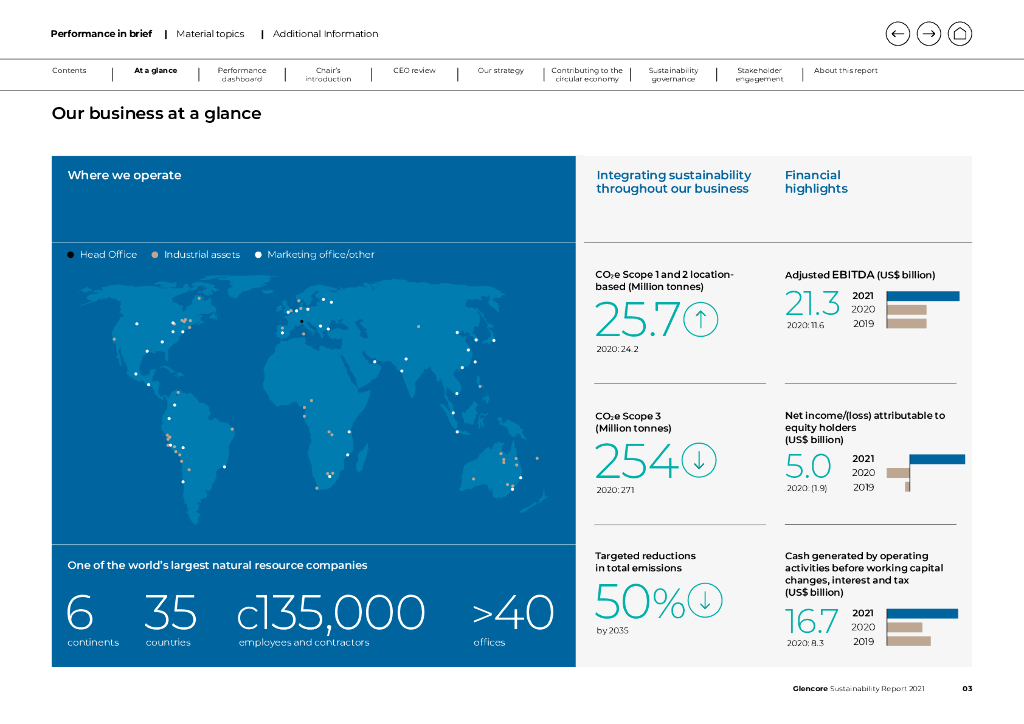Click the up arrow beside 25.7

pos(700,320)
